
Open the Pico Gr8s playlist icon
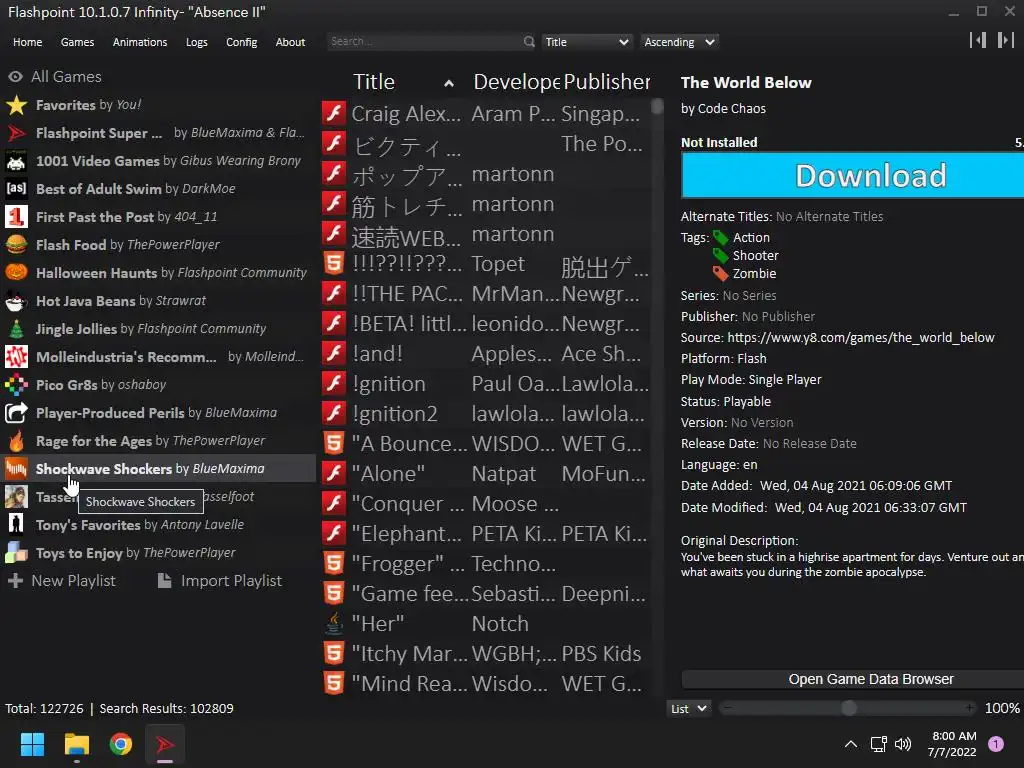click(16, 385)
